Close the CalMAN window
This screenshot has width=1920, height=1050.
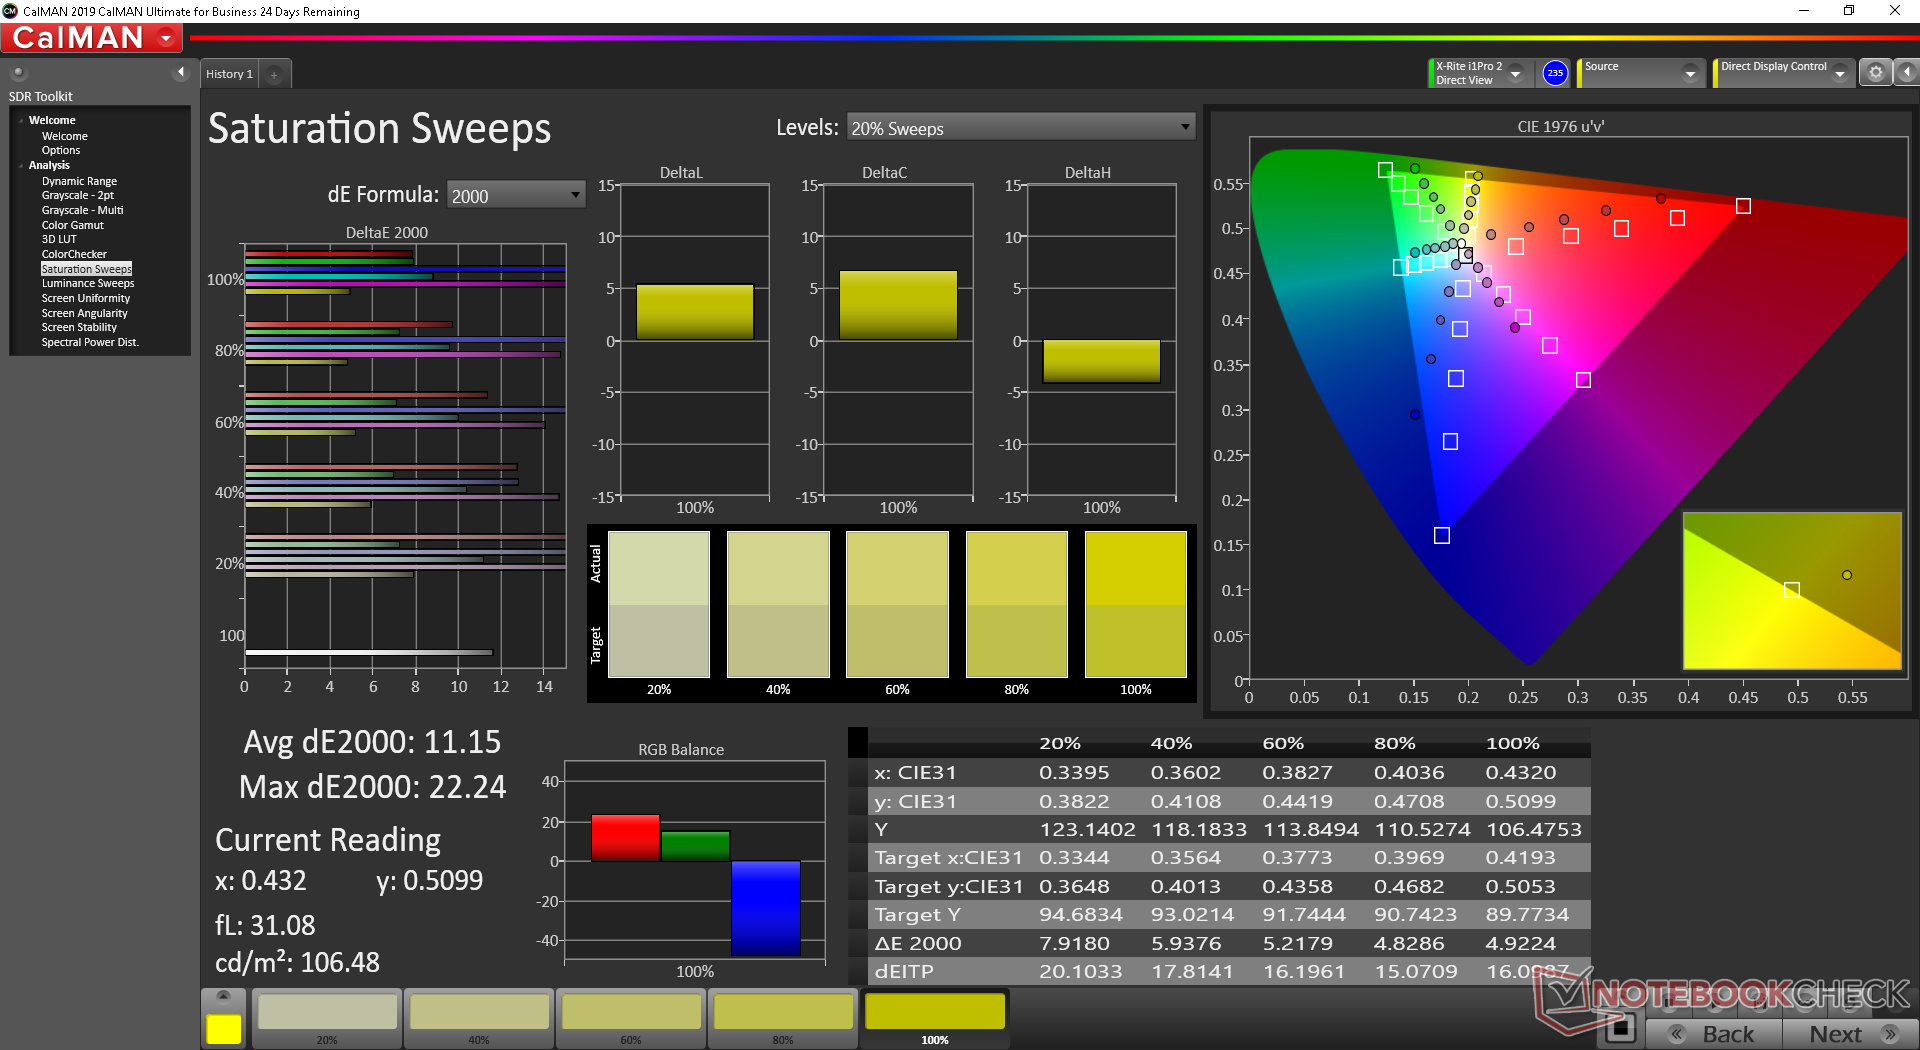1895,11
